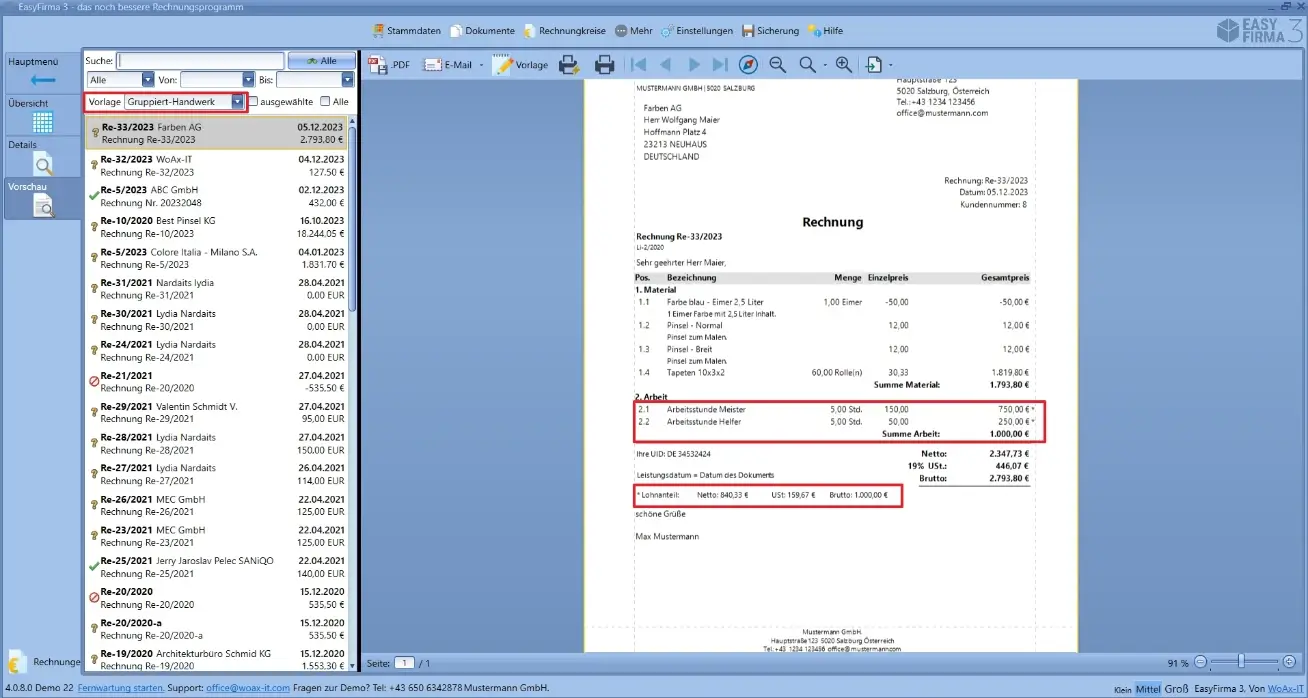The image size is (1308, 698).
Task: Export the invoice as PDF
Action: pos(390,65)
